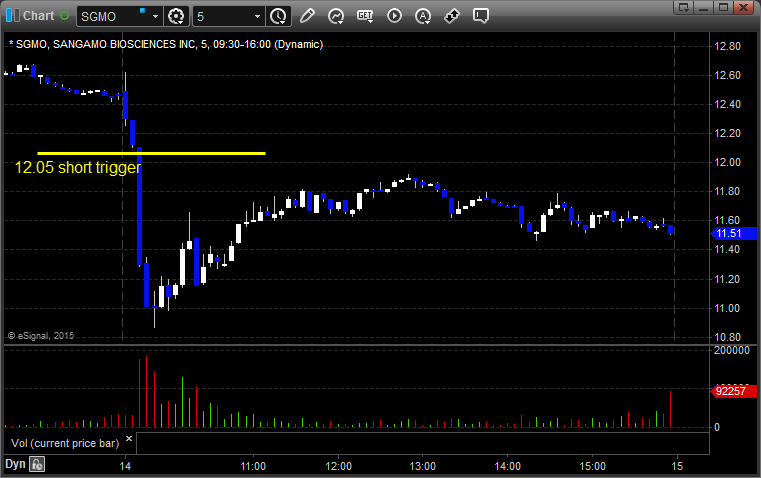
Task: Click the 13:00 time axis label
Action: [x=422, y=466]
